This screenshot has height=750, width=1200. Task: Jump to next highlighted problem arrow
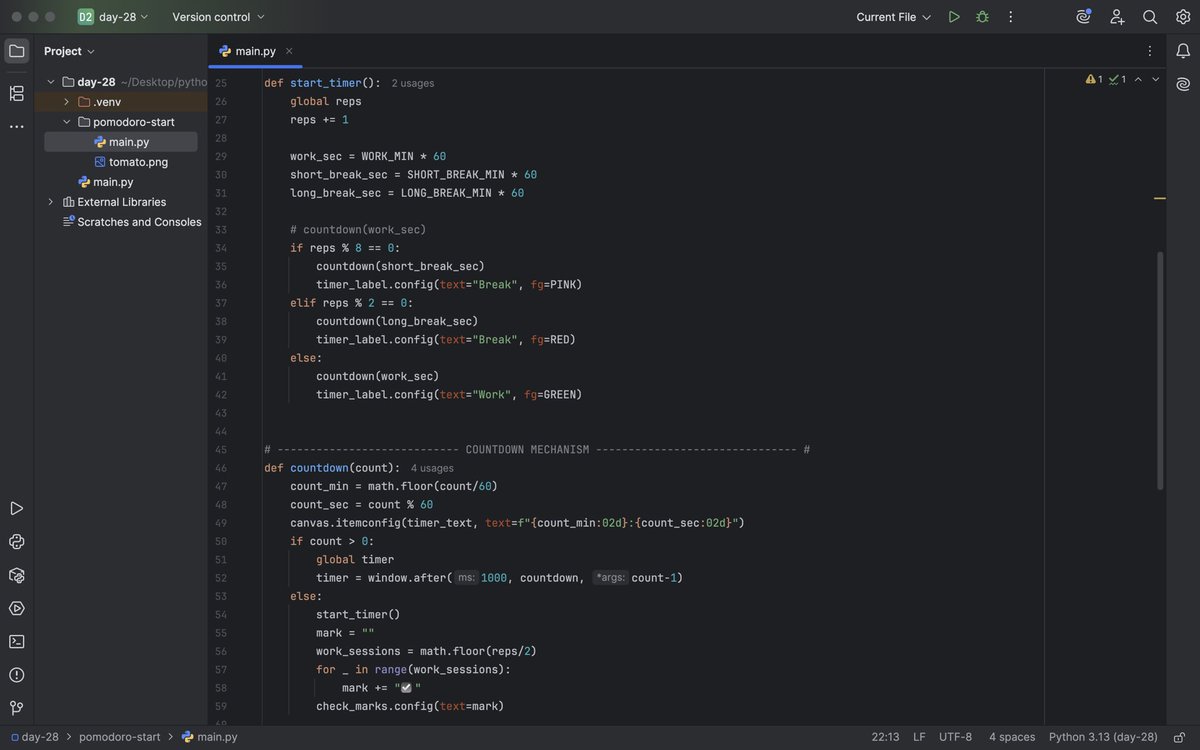coord(1155,79)
